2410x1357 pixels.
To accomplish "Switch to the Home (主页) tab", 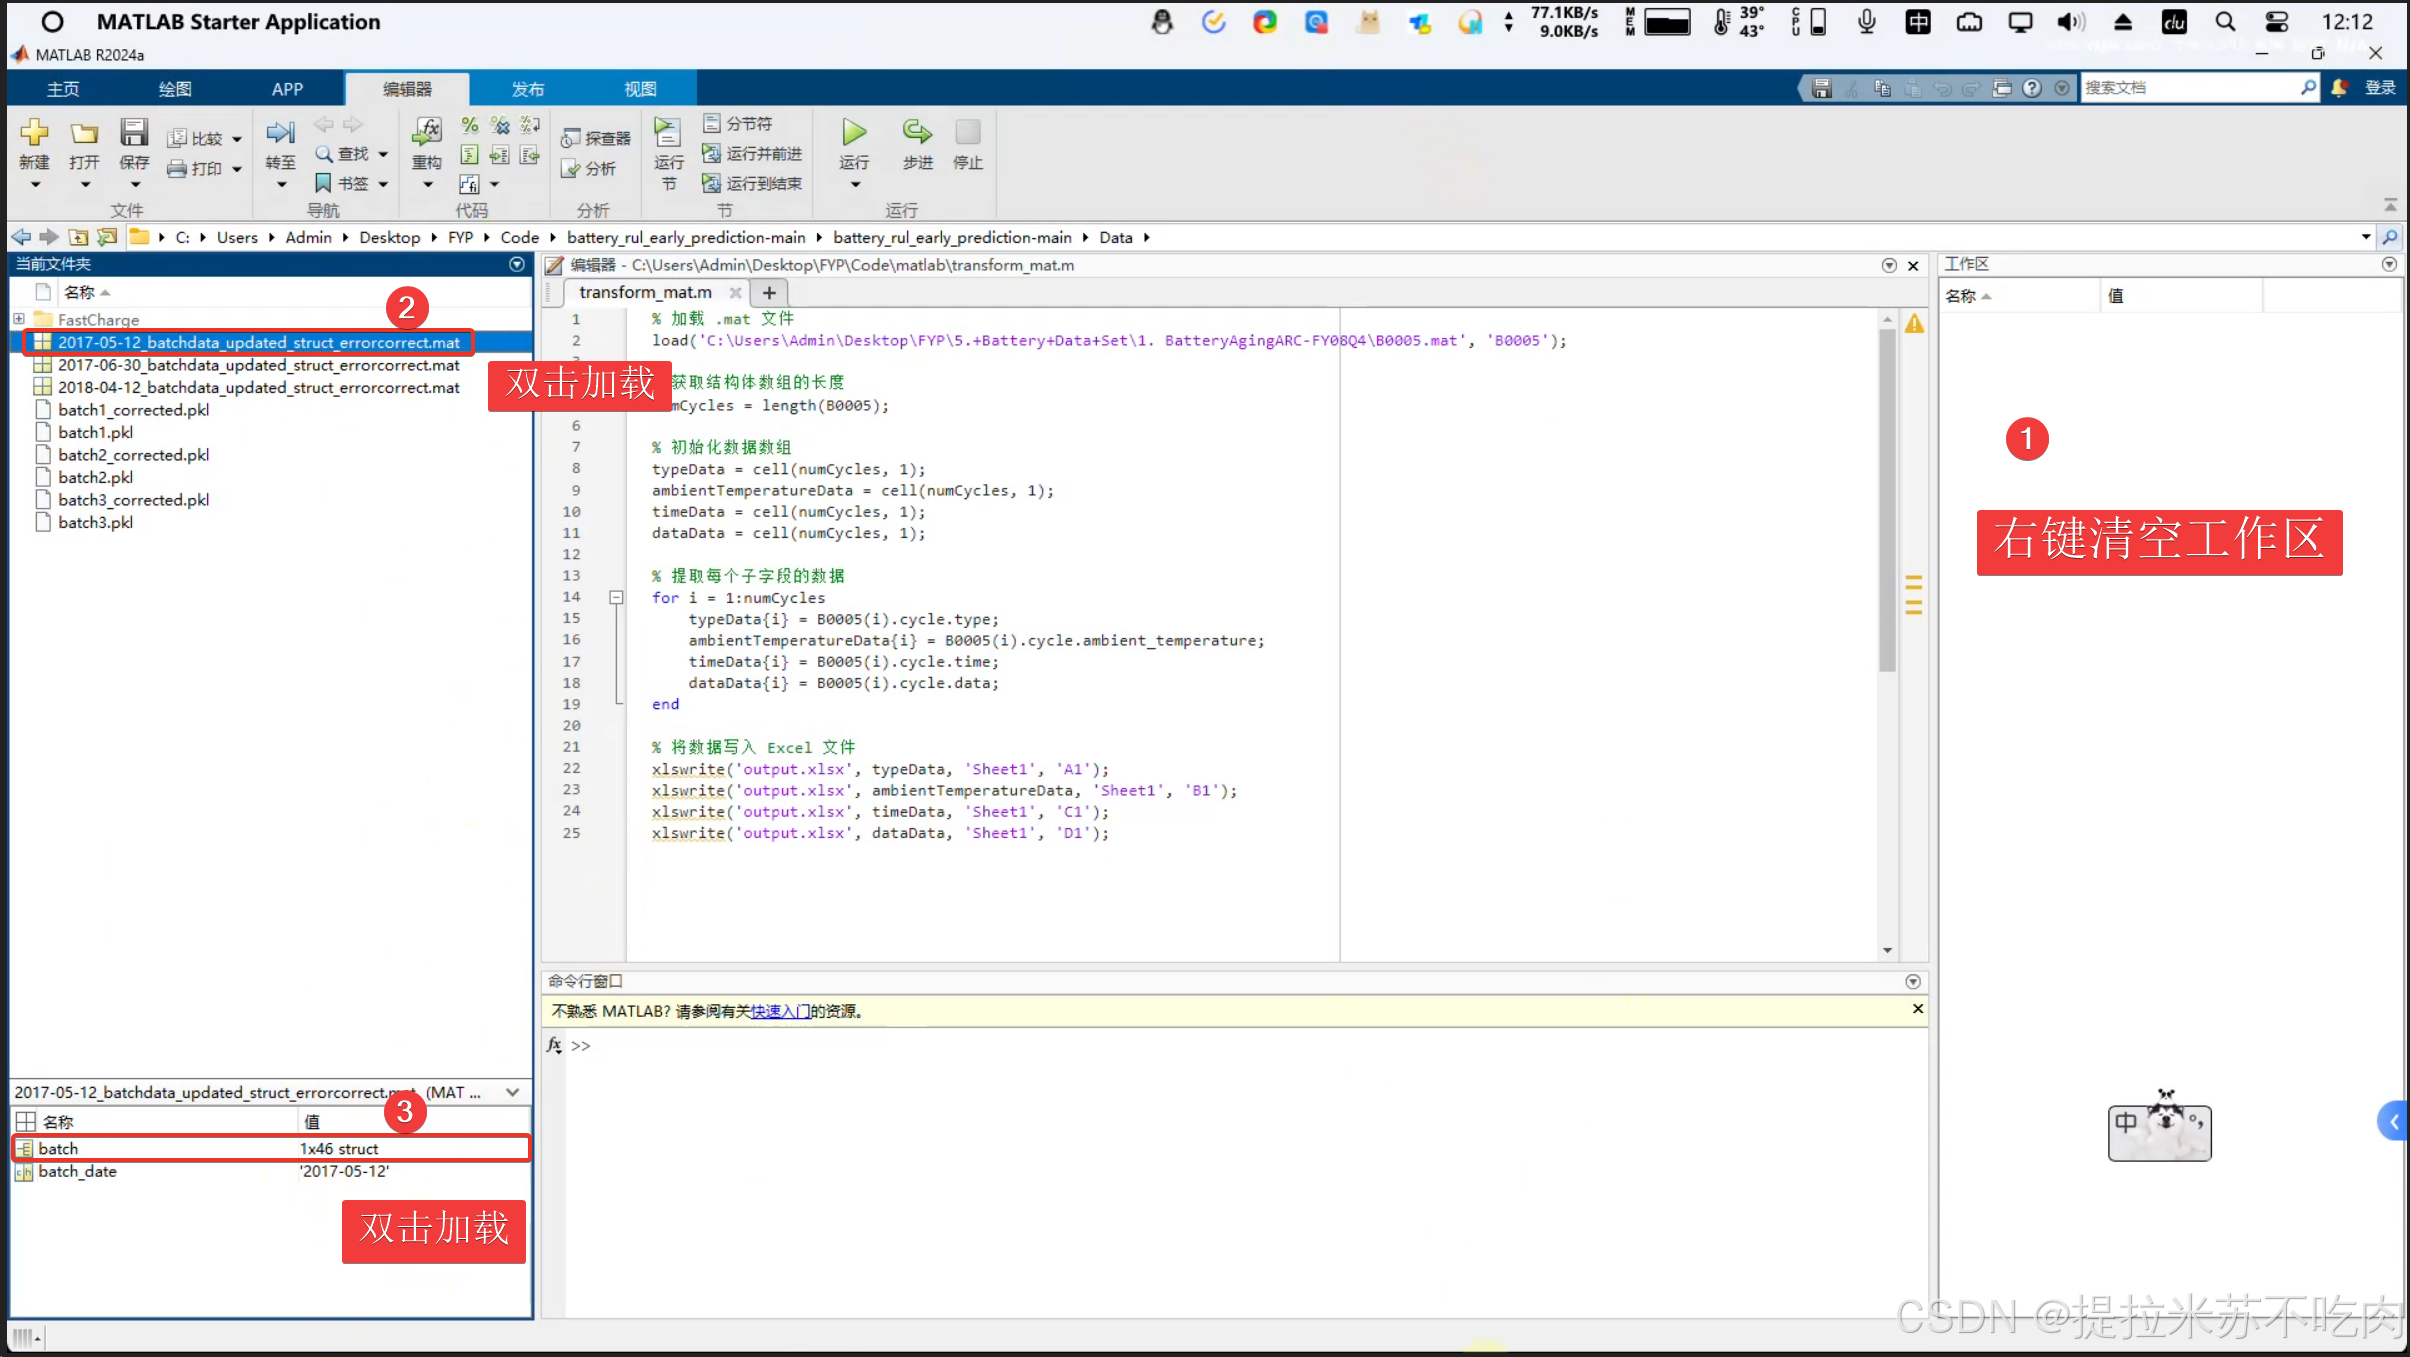I will (63, 89).
